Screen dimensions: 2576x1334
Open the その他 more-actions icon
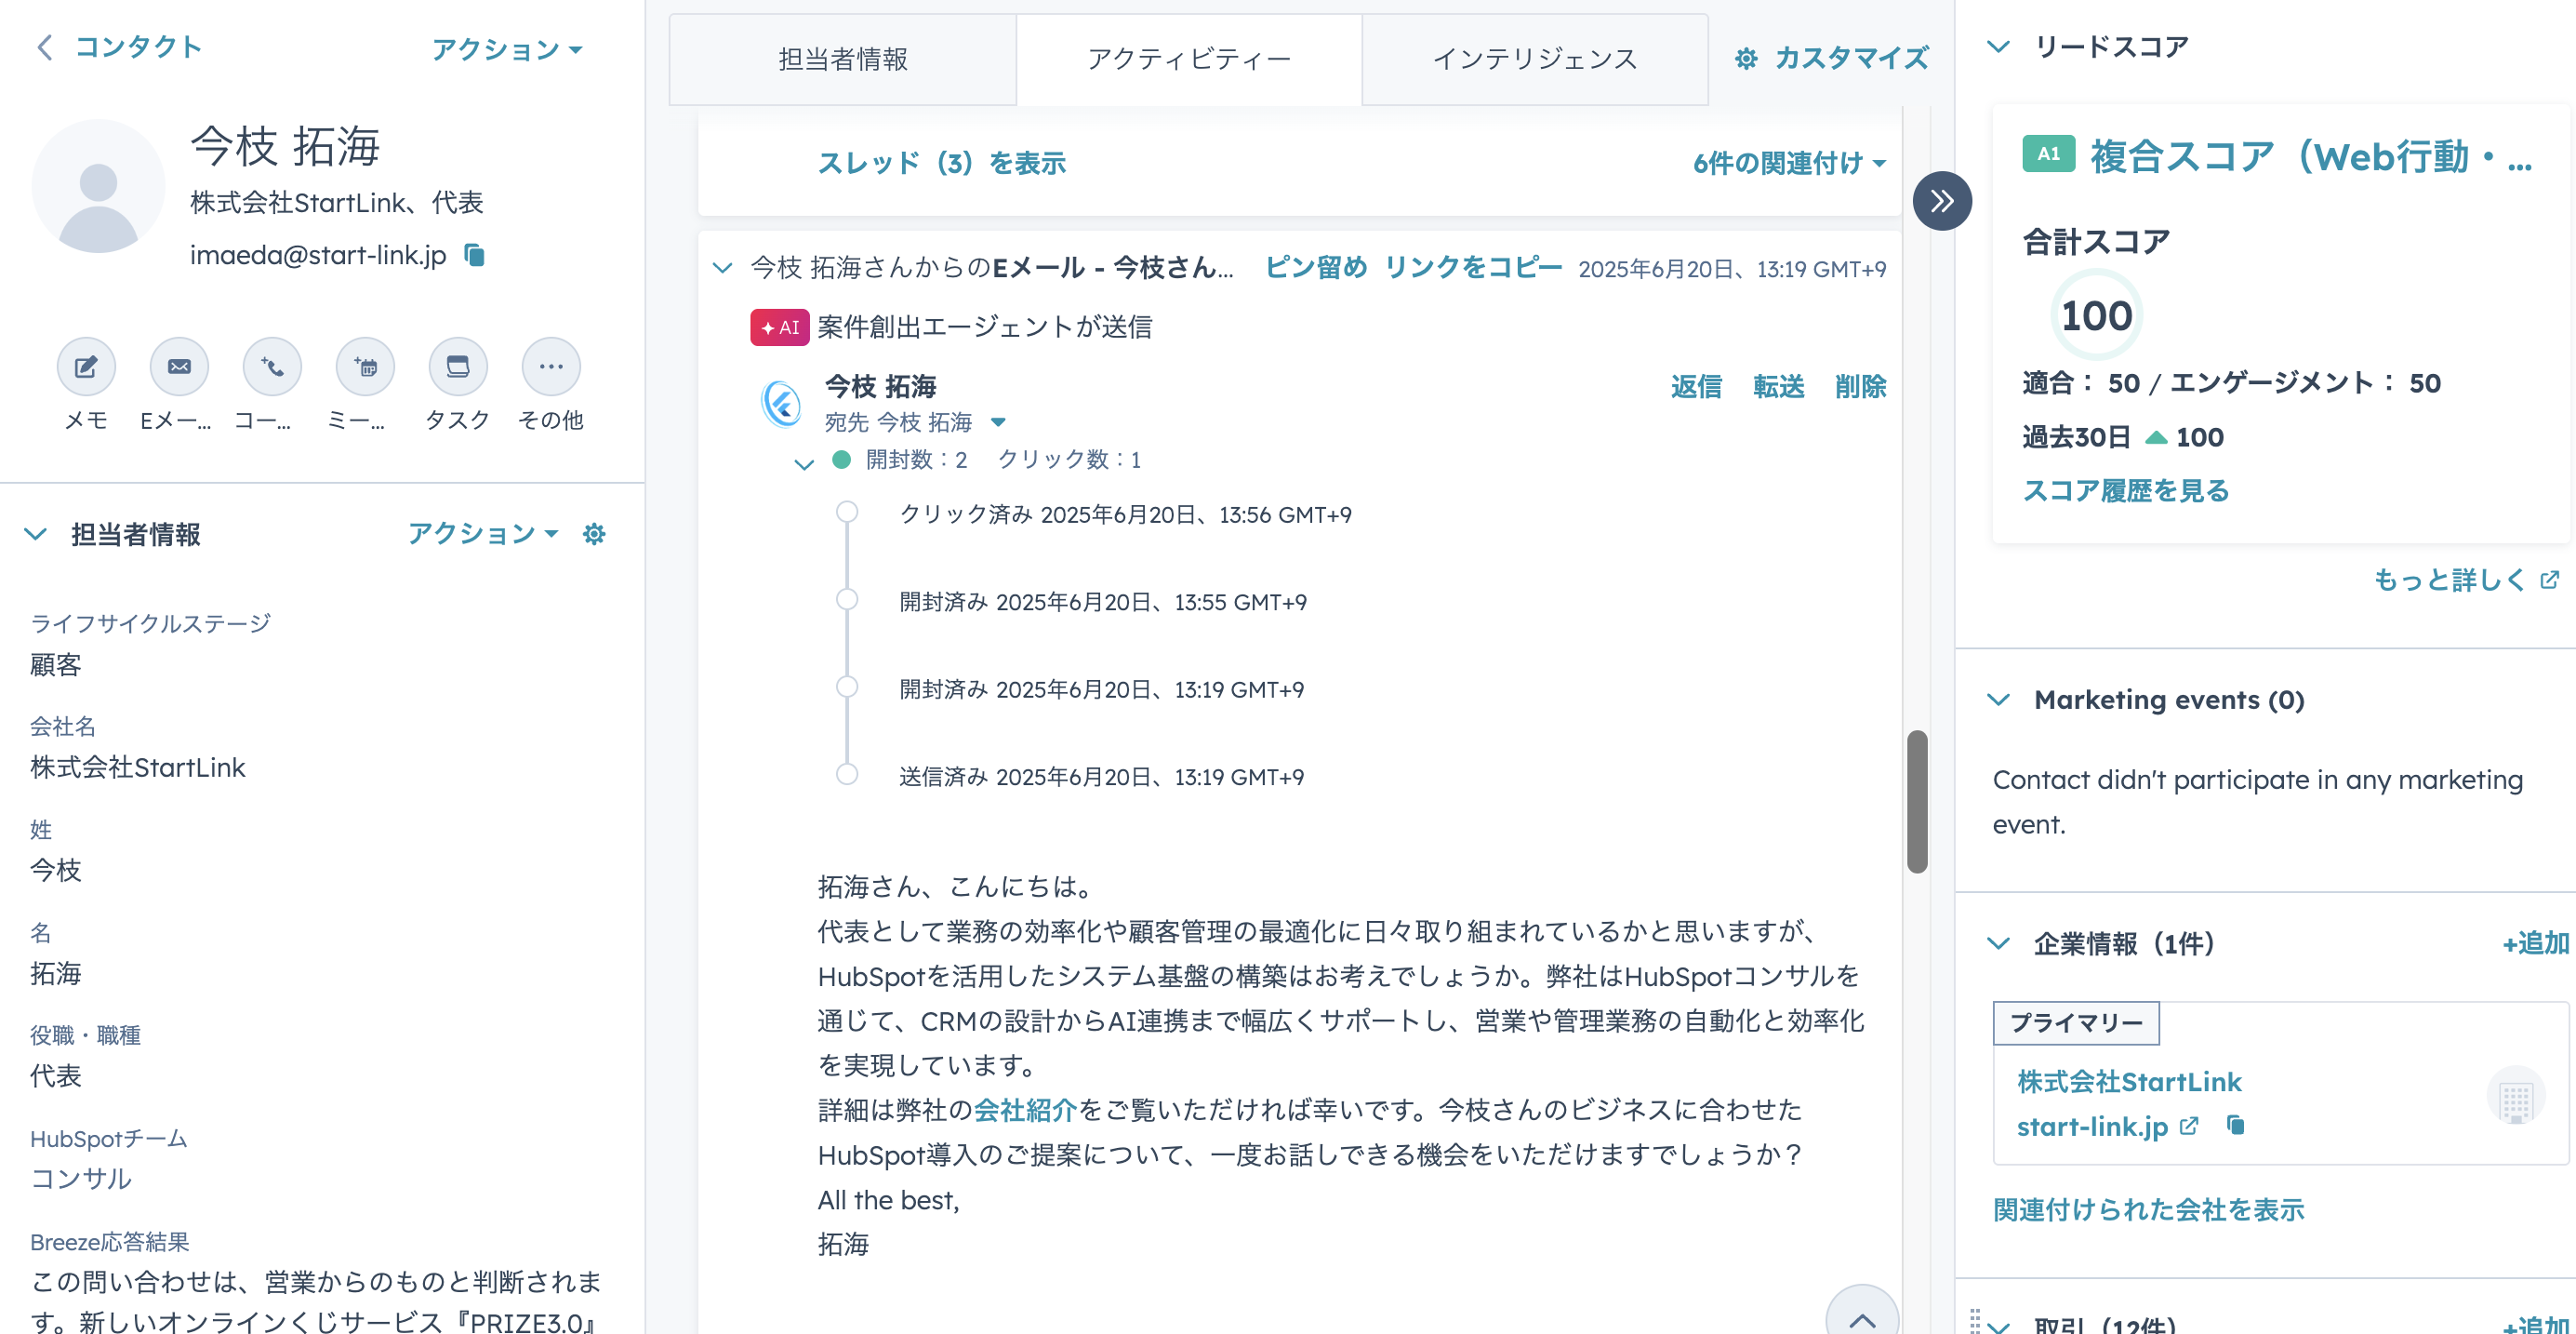pos(551,367)
